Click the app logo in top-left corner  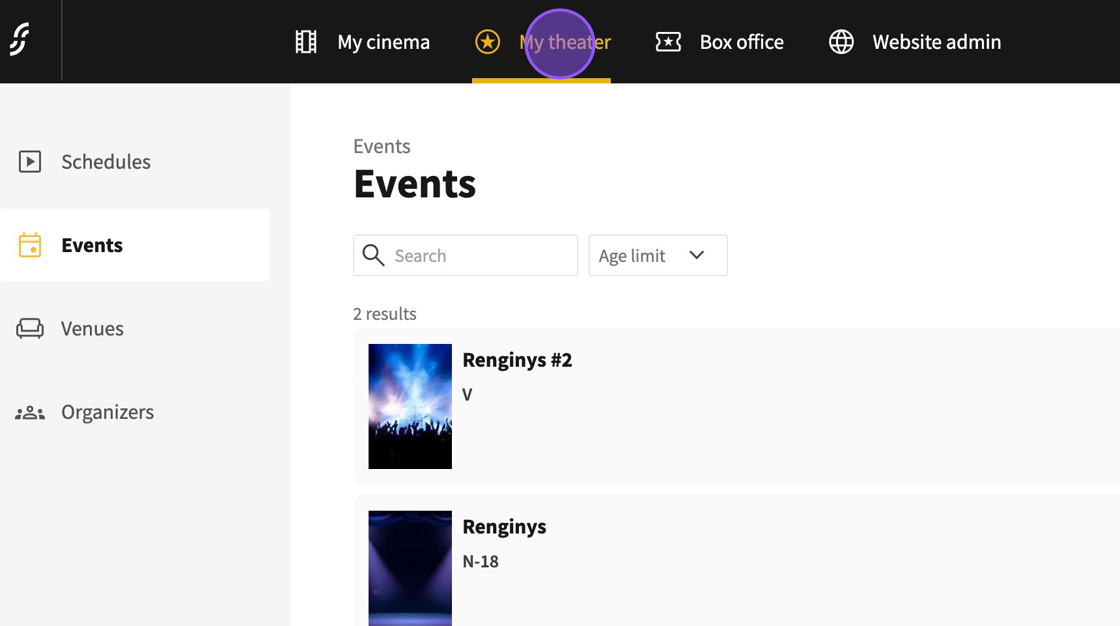click(x=20, y=40)
